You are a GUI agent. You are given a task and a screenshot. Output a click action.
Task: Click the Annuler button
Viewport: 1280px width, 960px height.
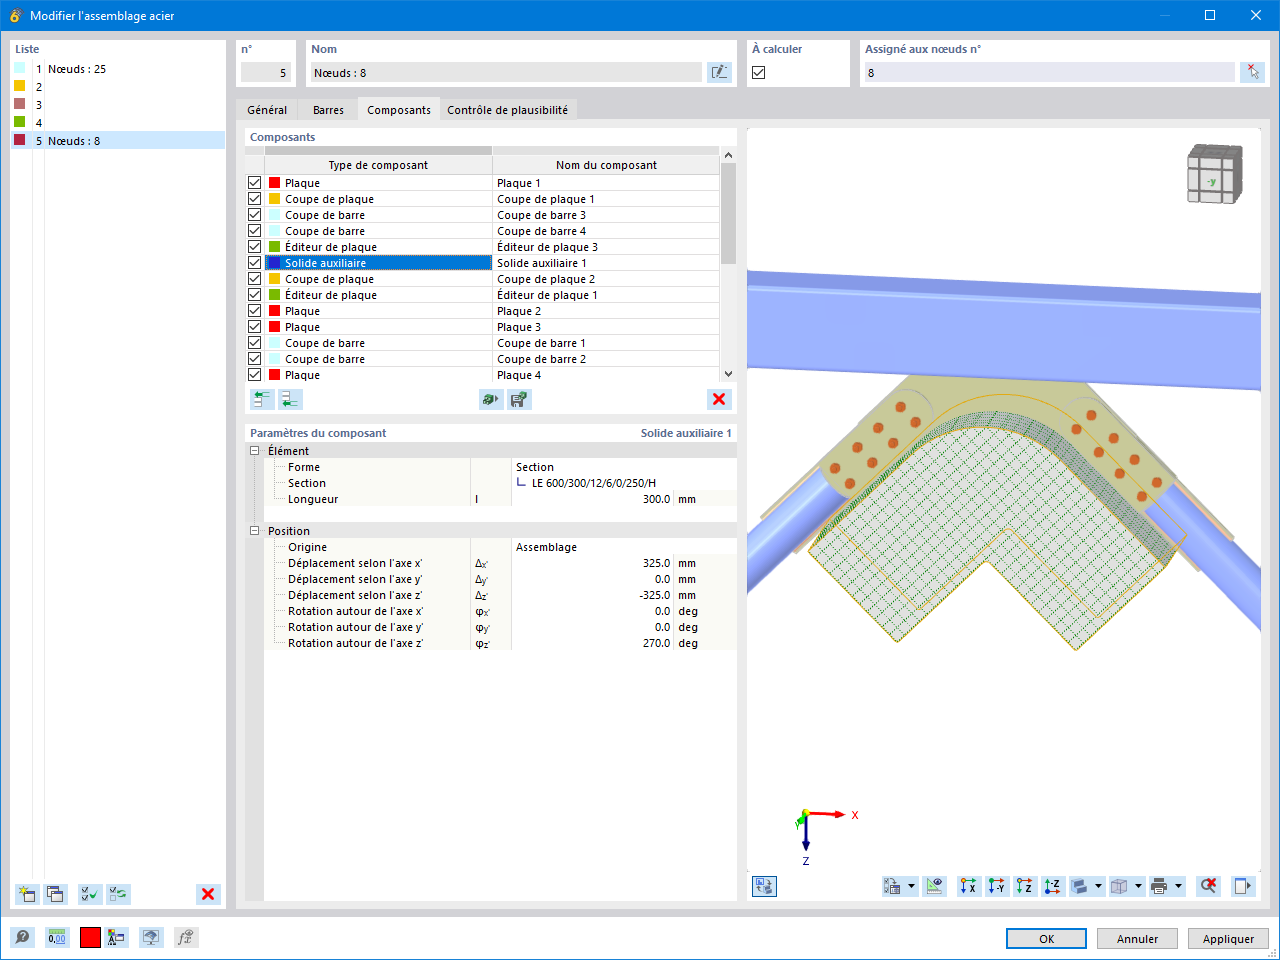coord(1137,939)
